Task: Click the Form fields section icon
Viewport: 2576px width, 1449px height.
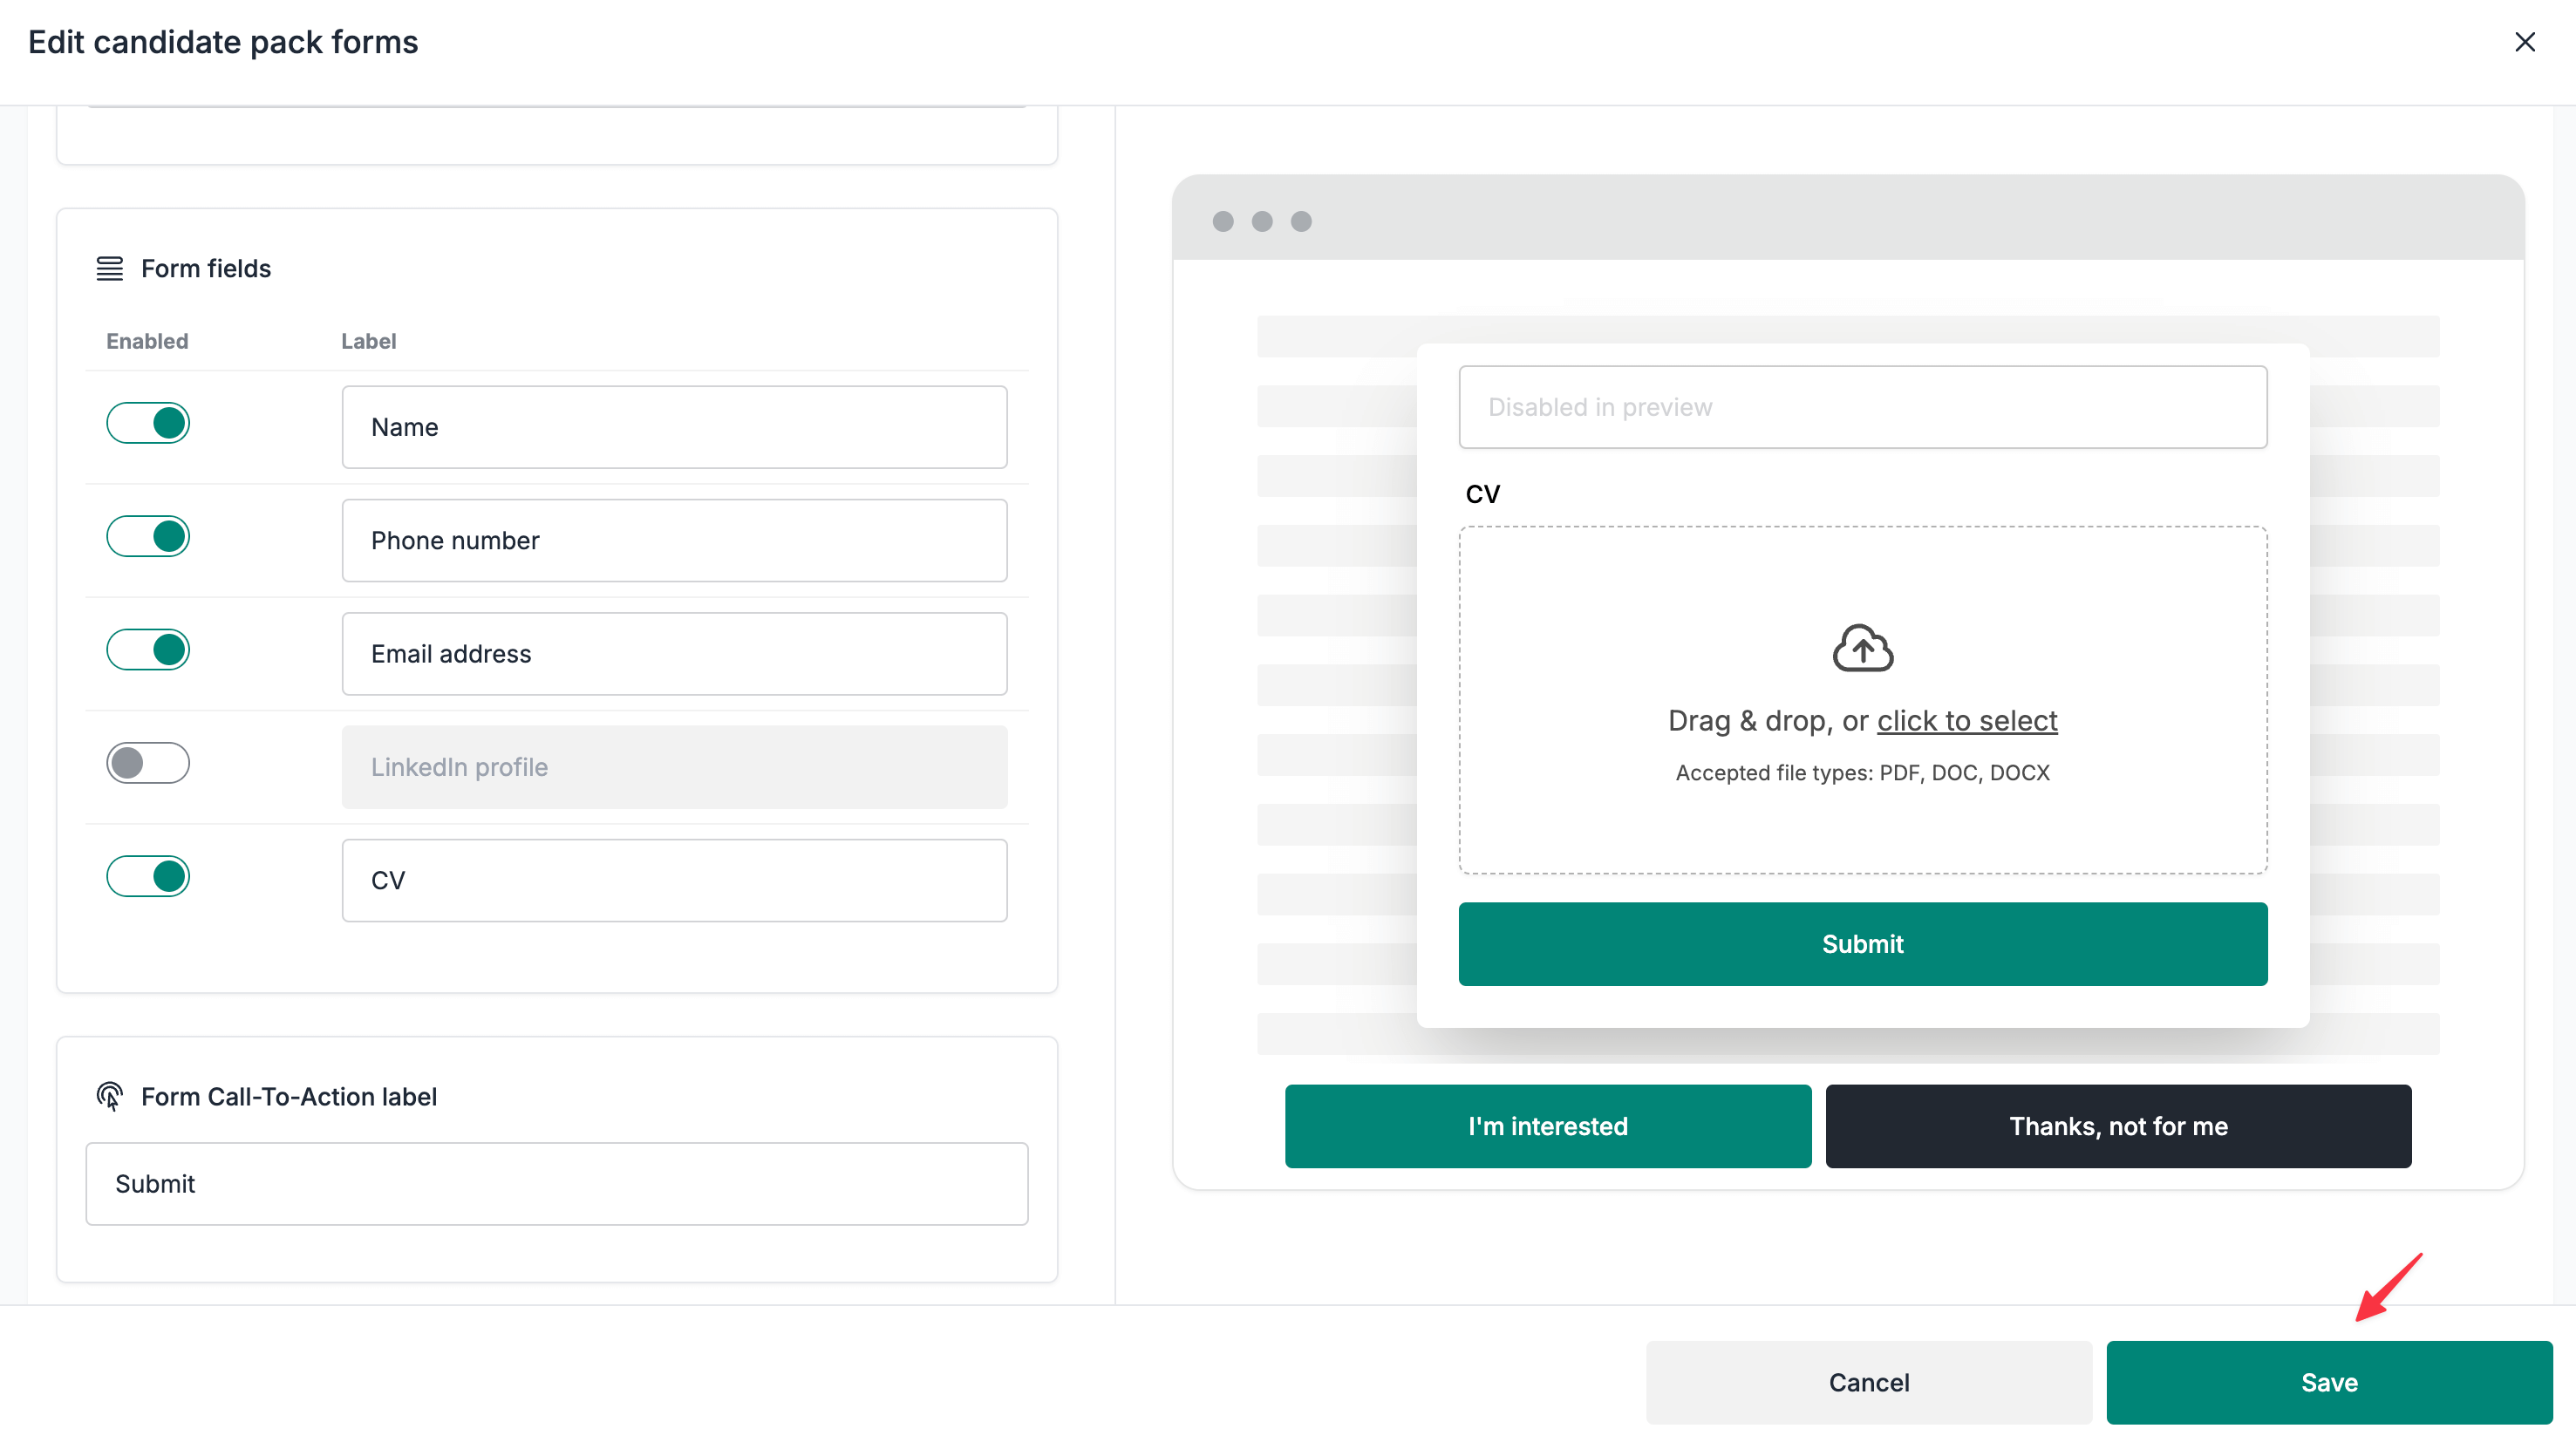Action: coord(110,268)
